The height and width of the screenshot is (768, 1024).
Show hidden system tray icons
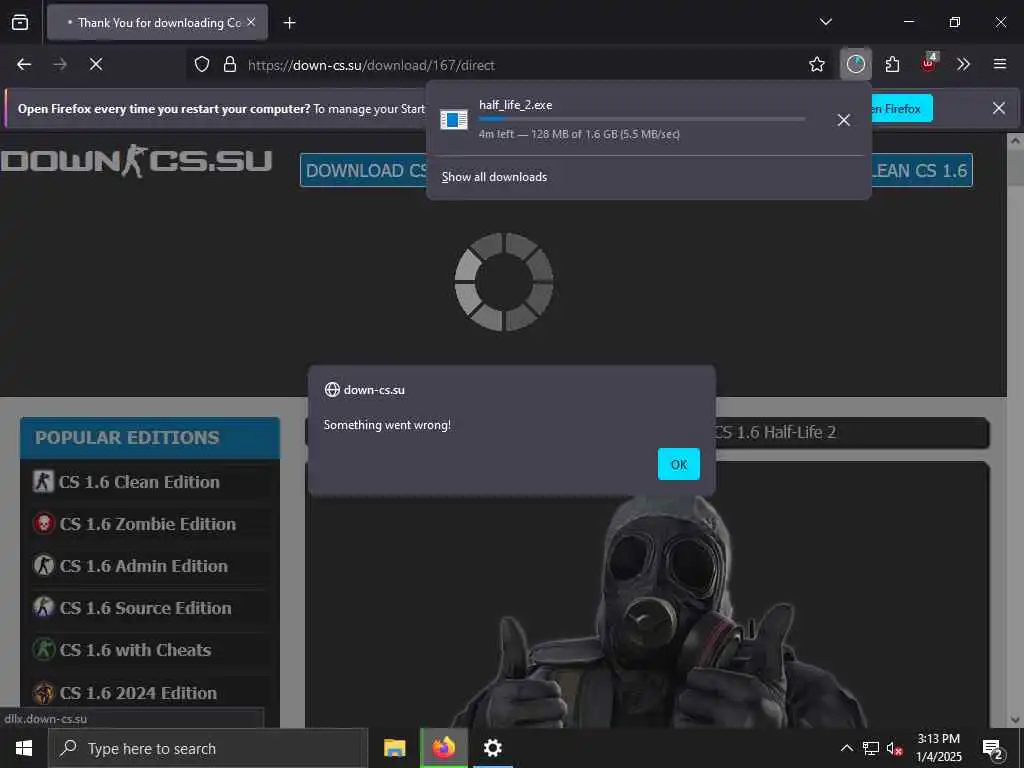point(846,748)
